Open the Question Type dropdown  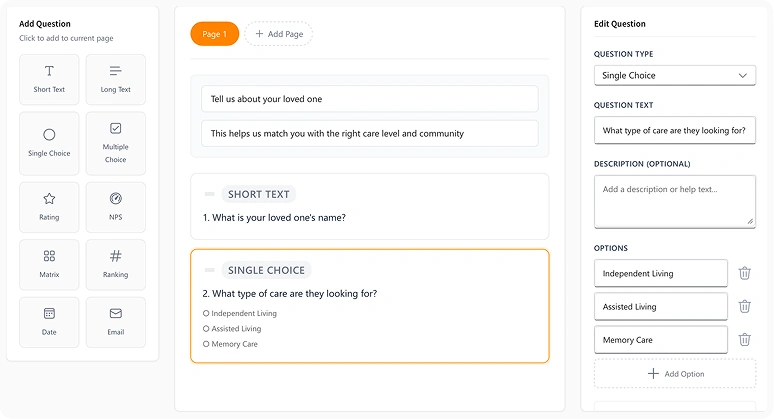point(674,75)
